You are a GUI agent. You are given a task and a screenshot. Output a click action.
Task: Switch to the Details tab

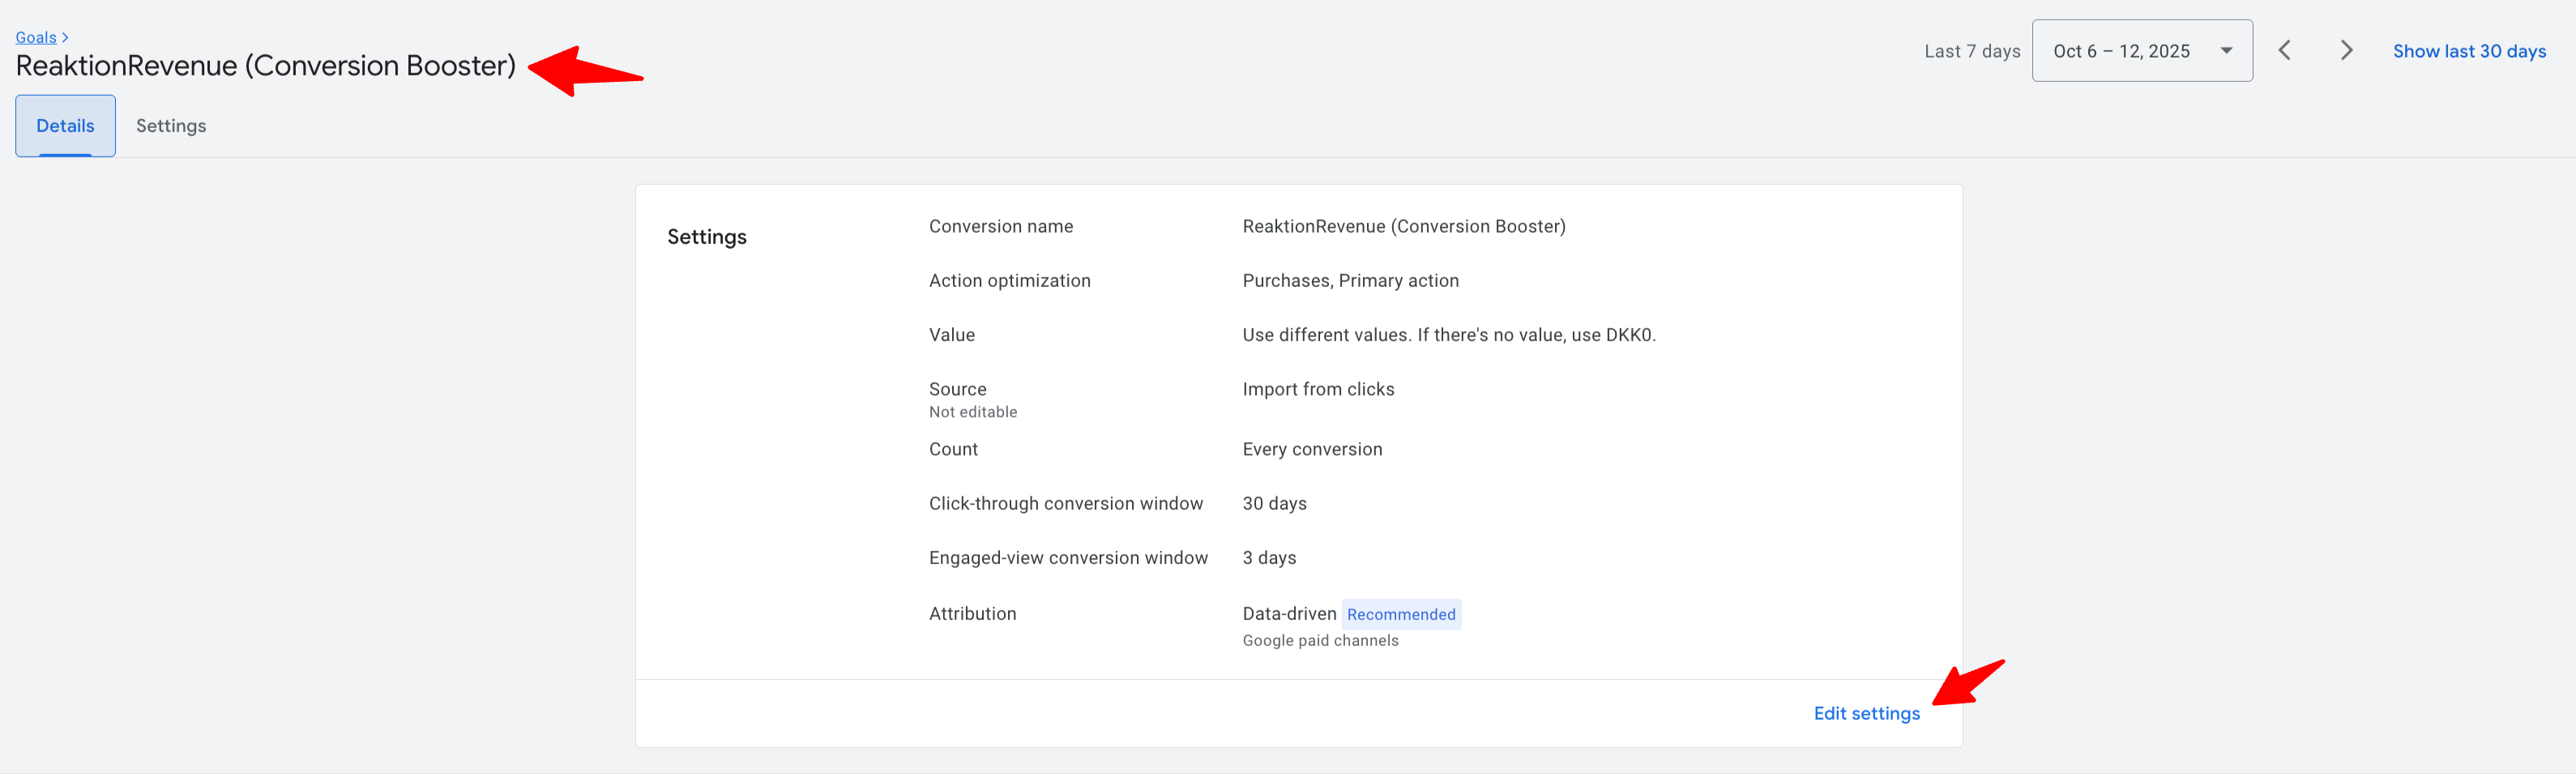[x=65, y=126]
